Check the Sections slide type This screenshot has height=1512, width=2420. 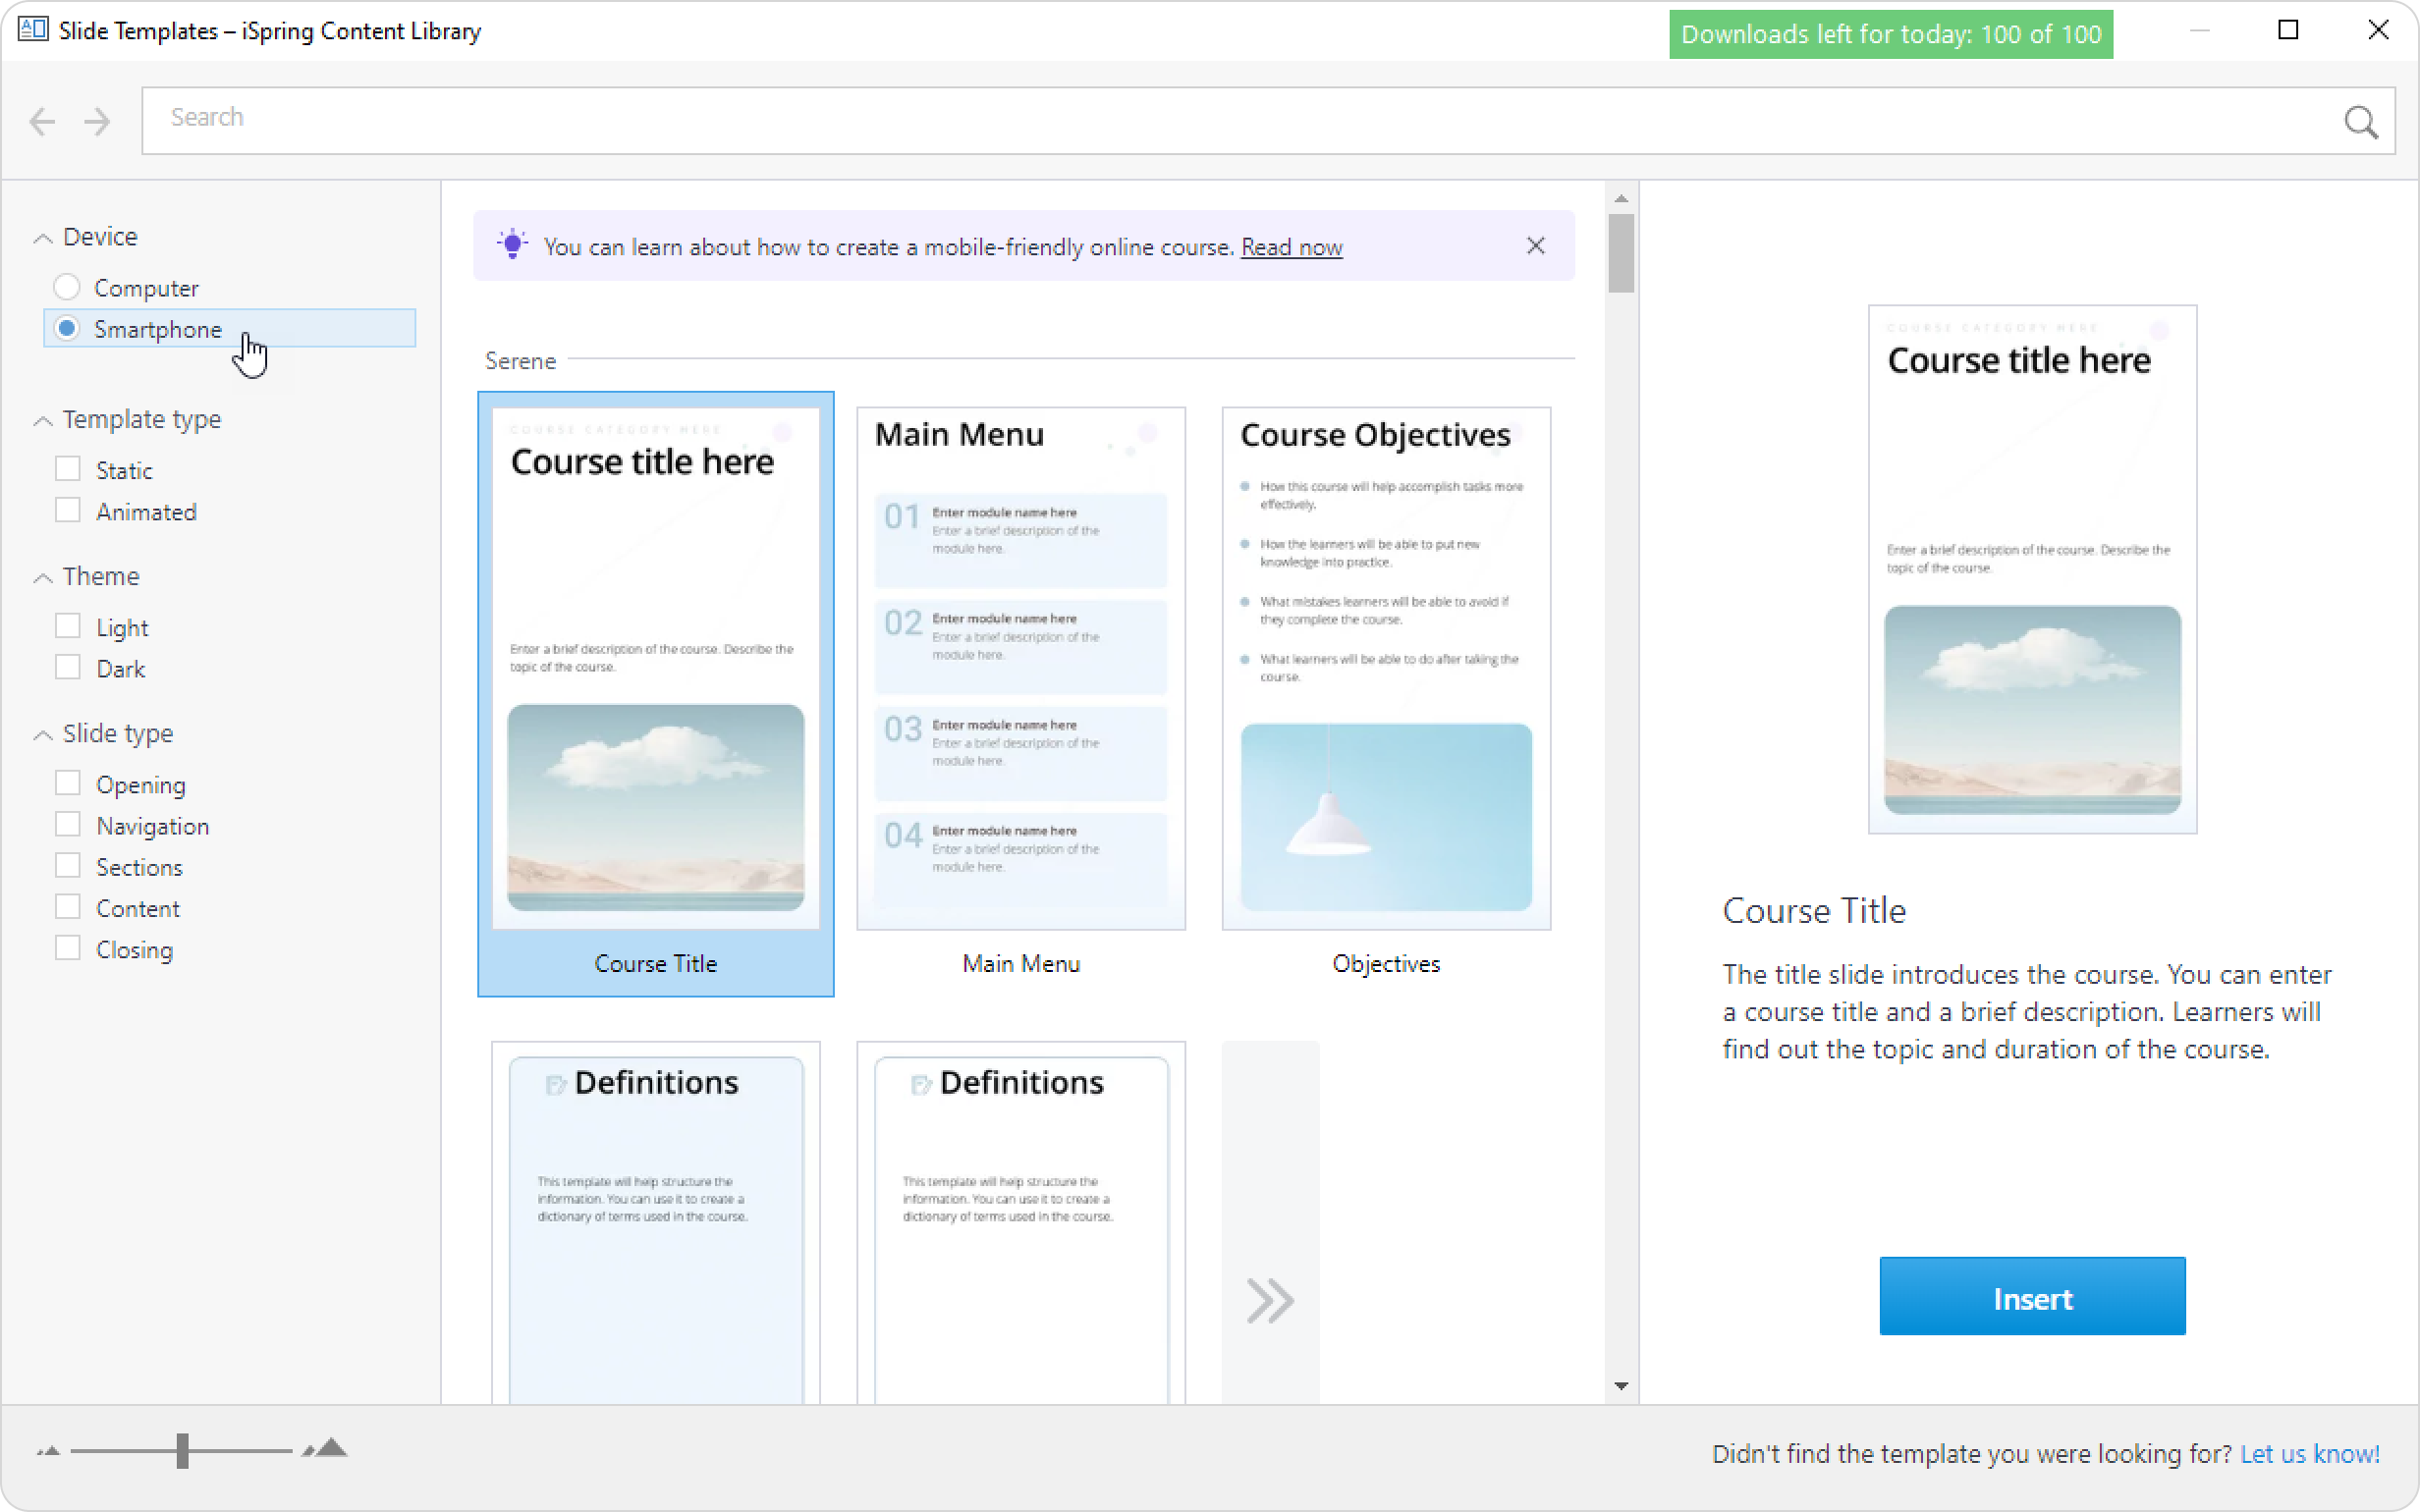[68, 865]
